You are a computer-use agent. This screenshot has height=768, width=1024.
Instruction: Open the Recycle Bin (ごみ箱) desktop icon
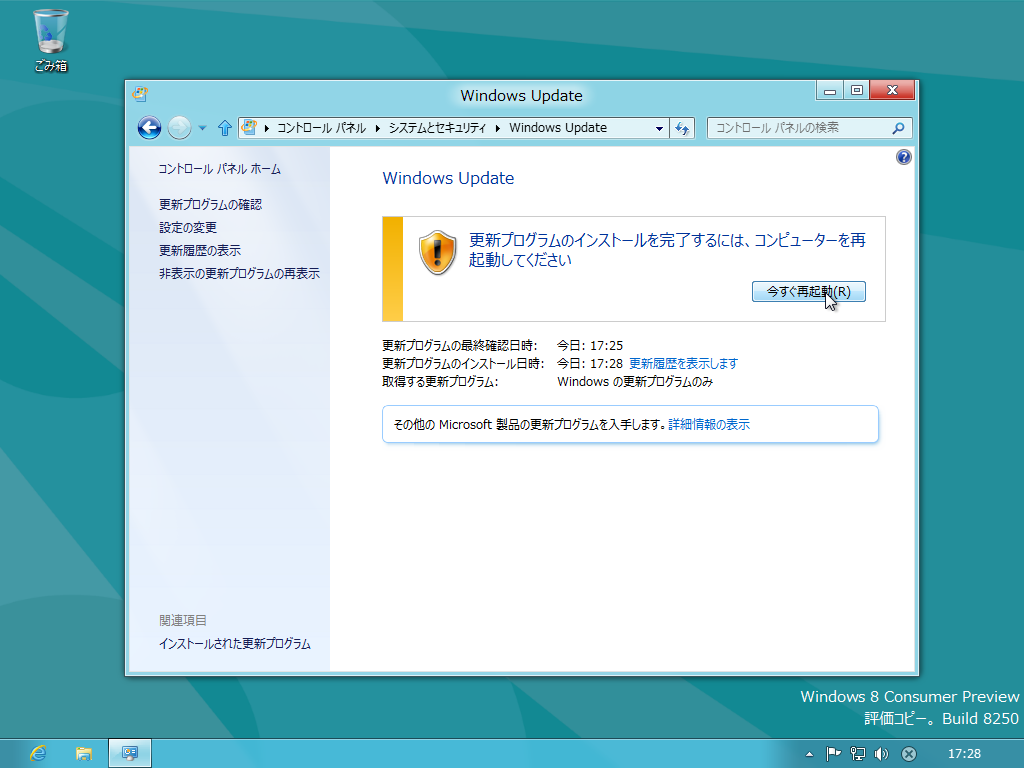pos(51,40)
